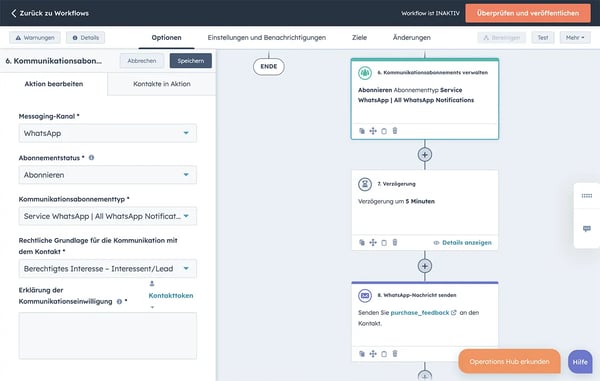Open the Änderungen tab
Viewport: 600px width, 381px height.
coord(411,37)
